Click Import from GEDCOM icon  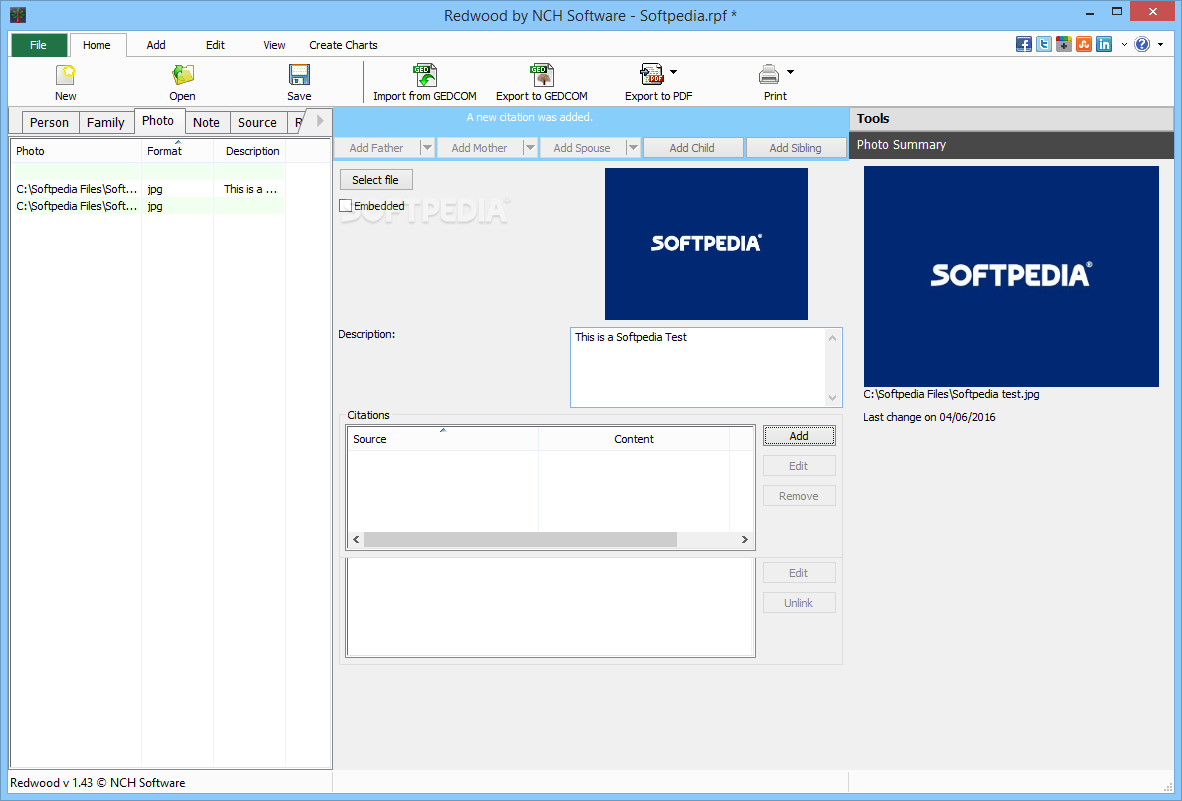tap(424, 75)
